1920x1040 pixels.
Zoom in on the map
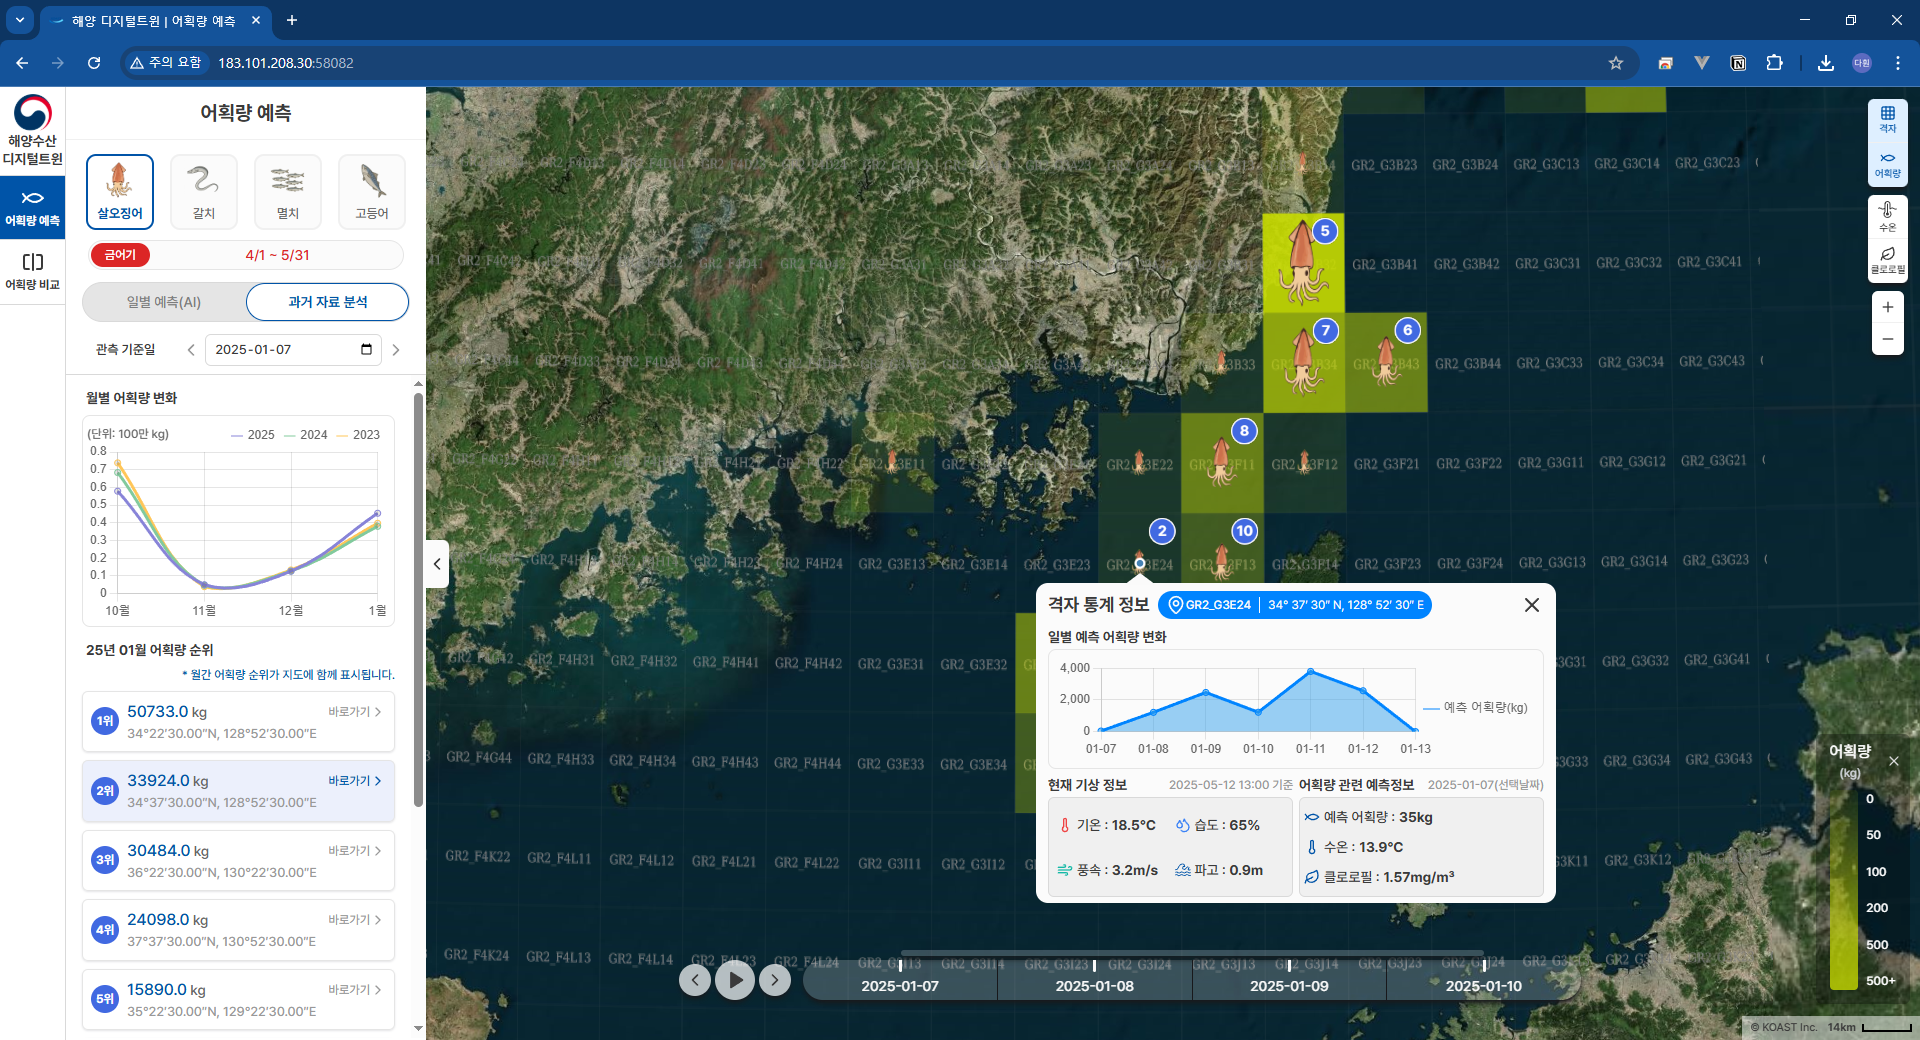[1887, 307]
